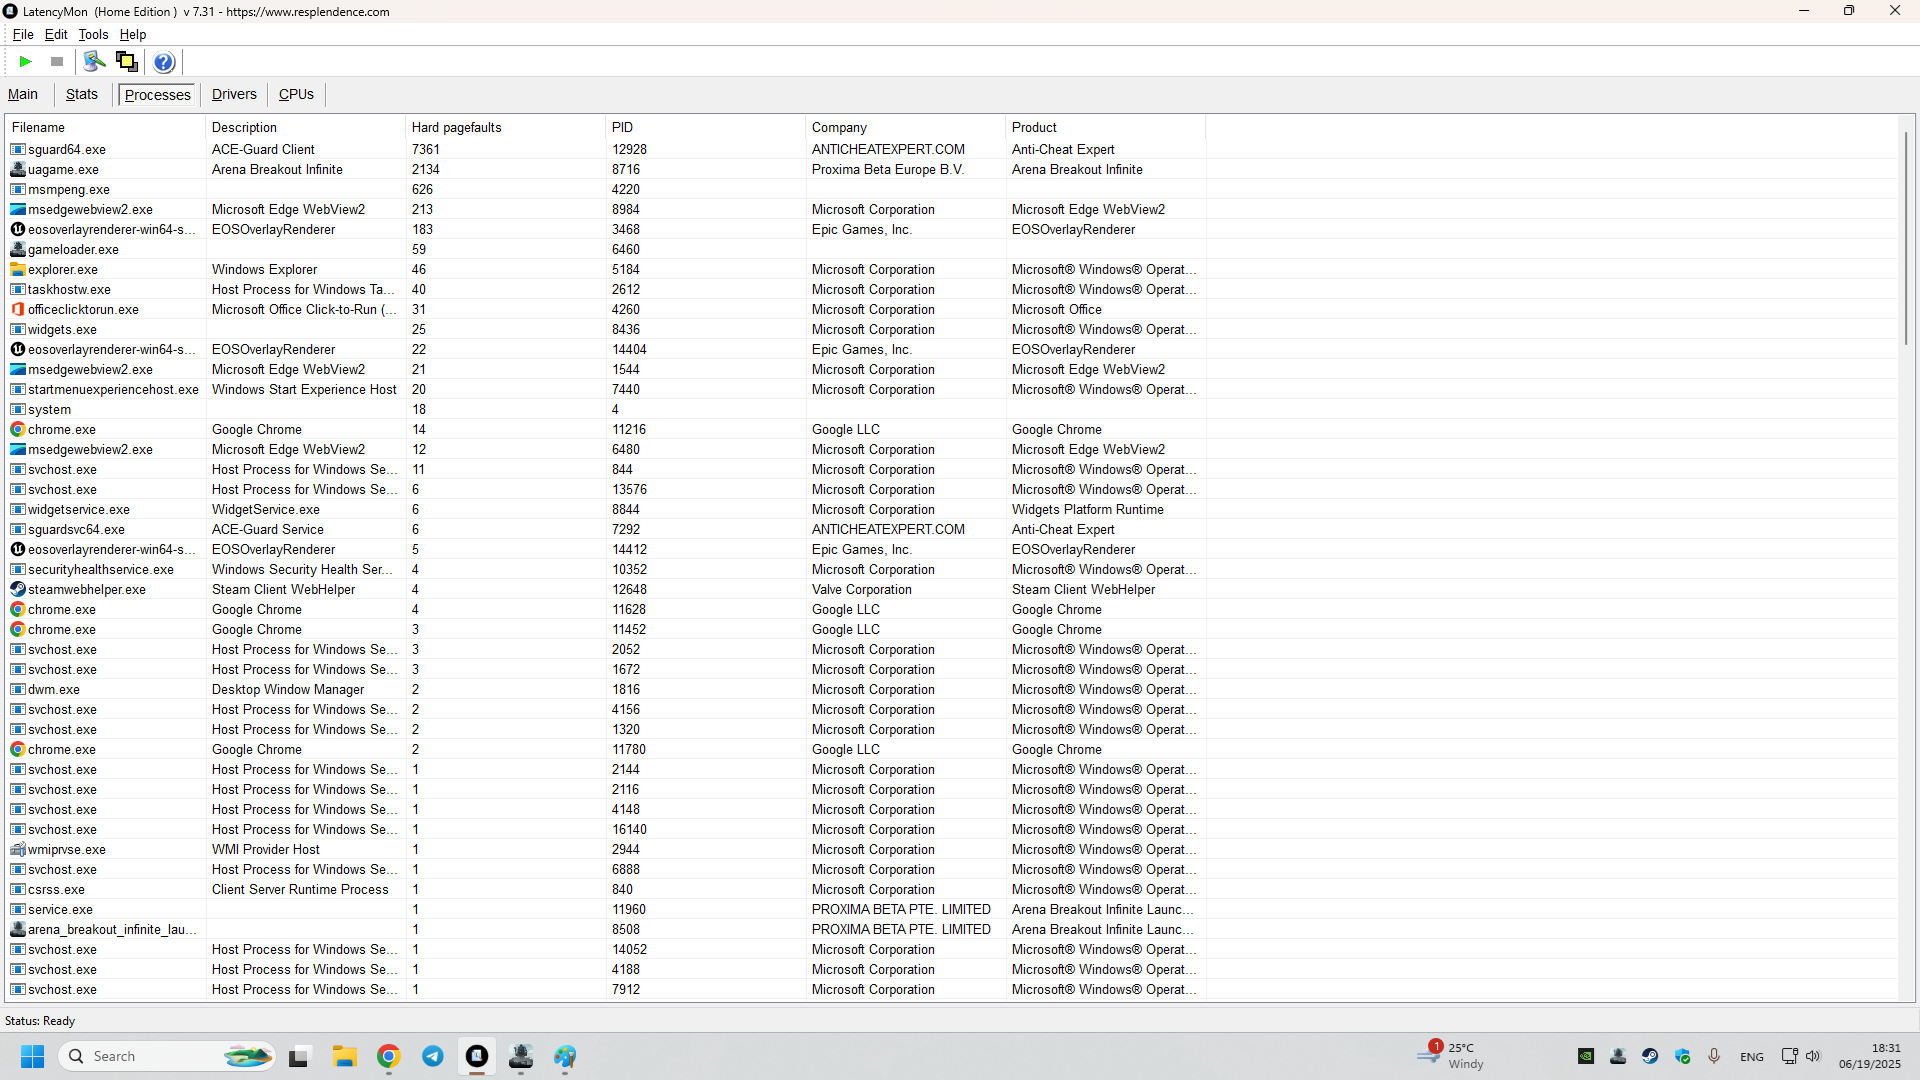The height and width of the screenshot is (1080, 1920).
Task: Sort by Hard pagefaults column header
Action: (505, 127)
